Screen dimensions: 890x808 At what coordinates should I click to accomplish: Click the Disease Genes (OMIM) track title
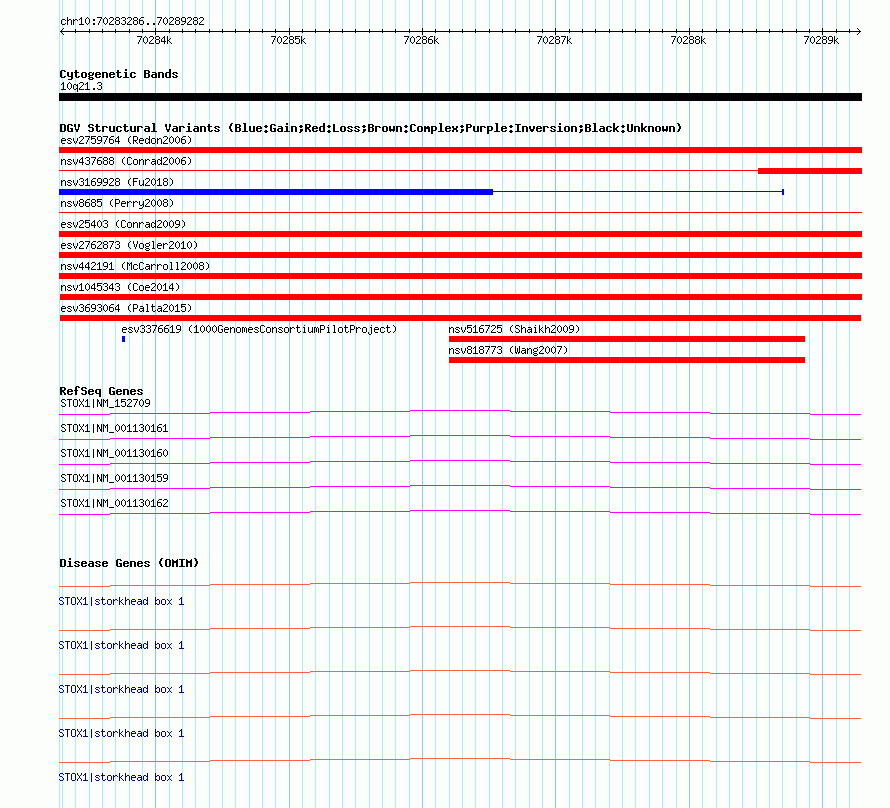coord(129,563)
